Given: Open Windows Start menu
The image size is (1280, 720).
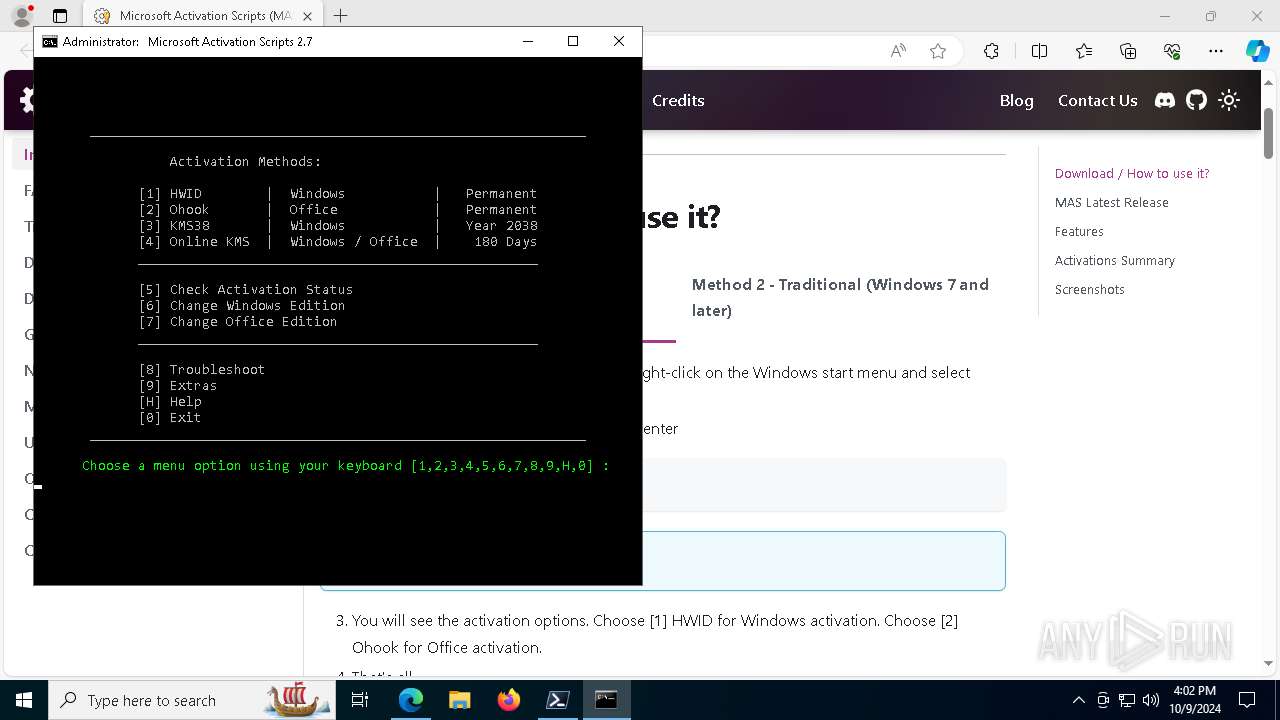Looking at the screenshot, I should [x=24, y=700].
